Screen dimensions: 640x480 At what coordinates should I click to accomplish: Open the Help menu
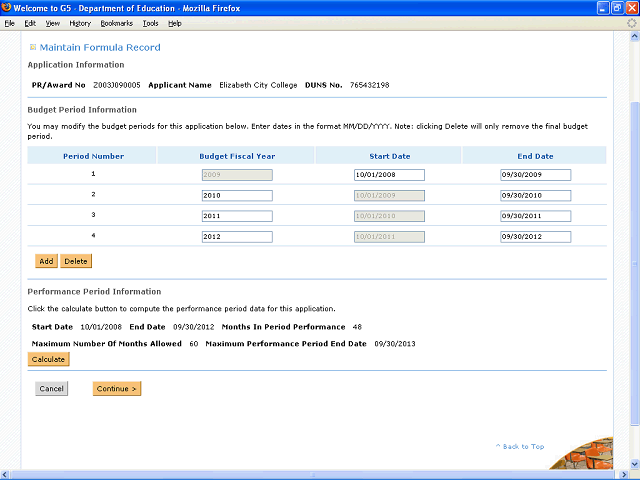175,23
